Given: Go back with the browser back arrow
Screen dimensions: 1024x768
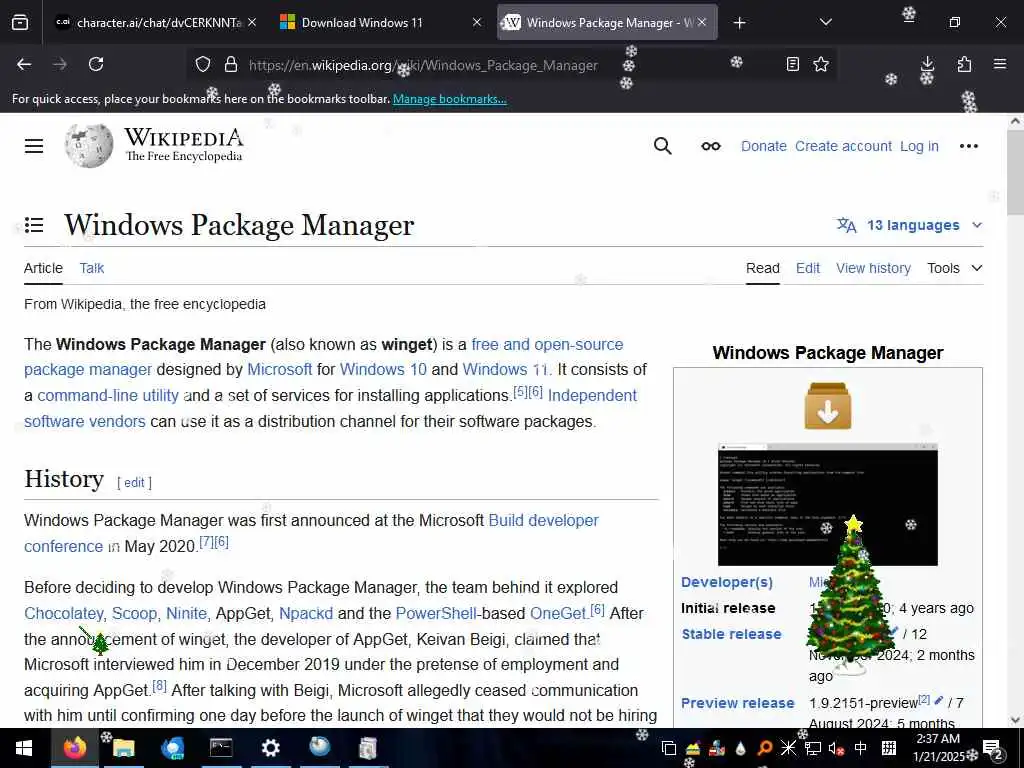Looking at the screenshot, I should pyautogui.click(x=24, y=64).
